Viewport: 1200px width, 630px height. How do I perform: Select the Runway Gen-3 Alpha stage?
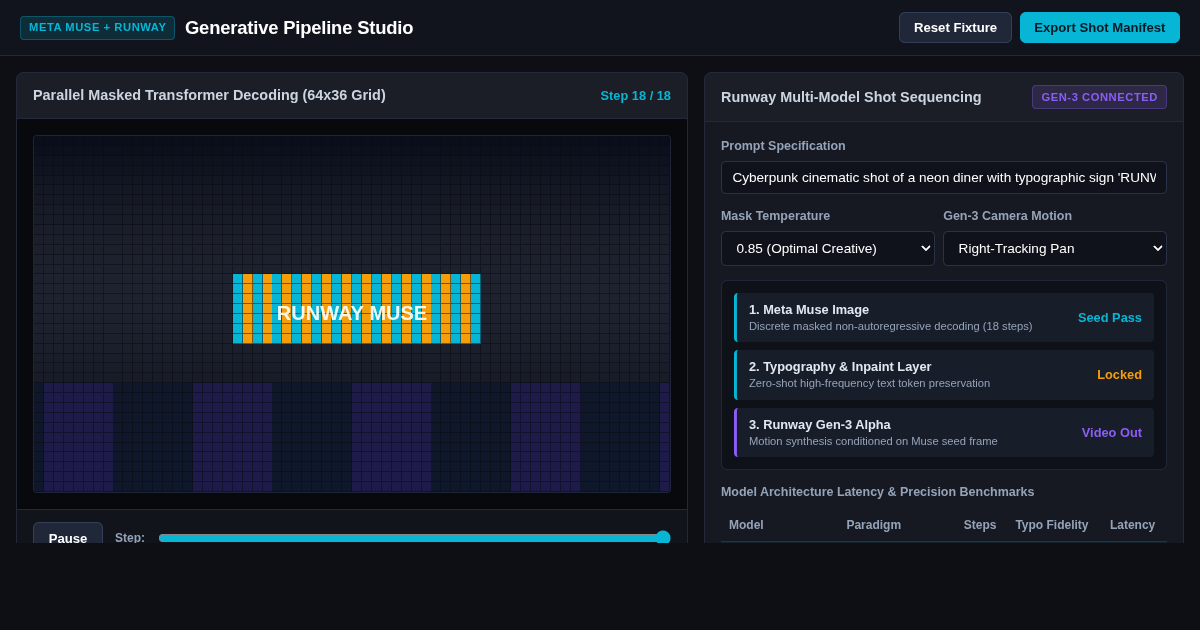tap(944, 432)
